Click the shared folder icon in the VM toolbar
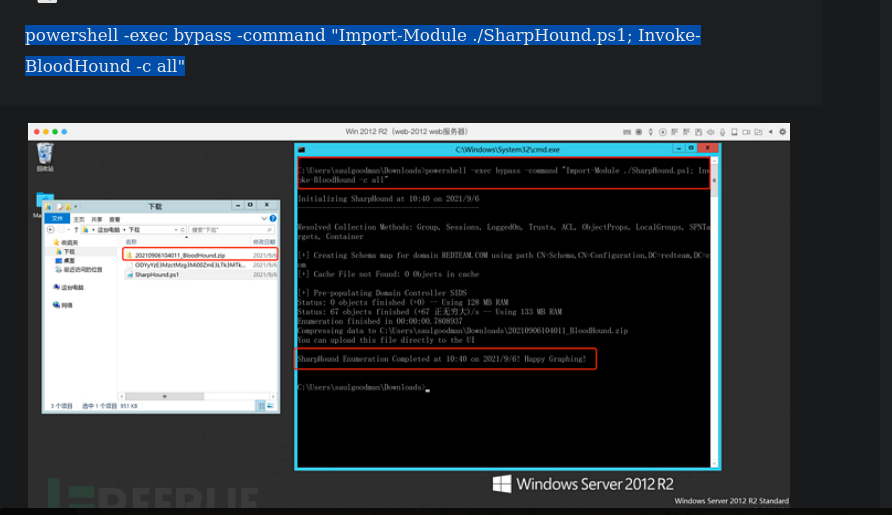The height and width of the screenshot is (515, 892). pos(758,132)
